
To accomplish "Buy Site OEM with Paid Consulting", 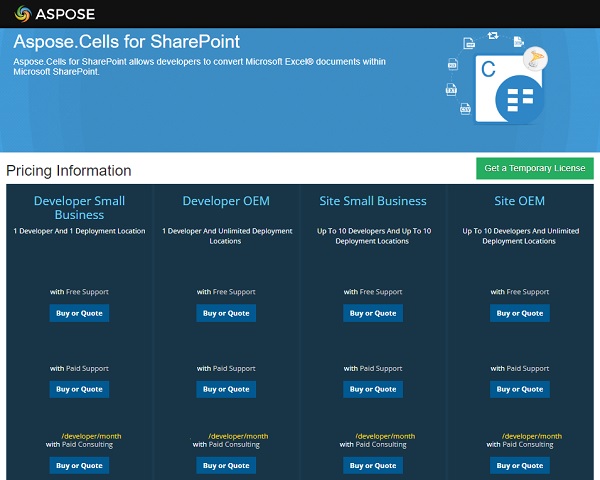I will [520, 465].
